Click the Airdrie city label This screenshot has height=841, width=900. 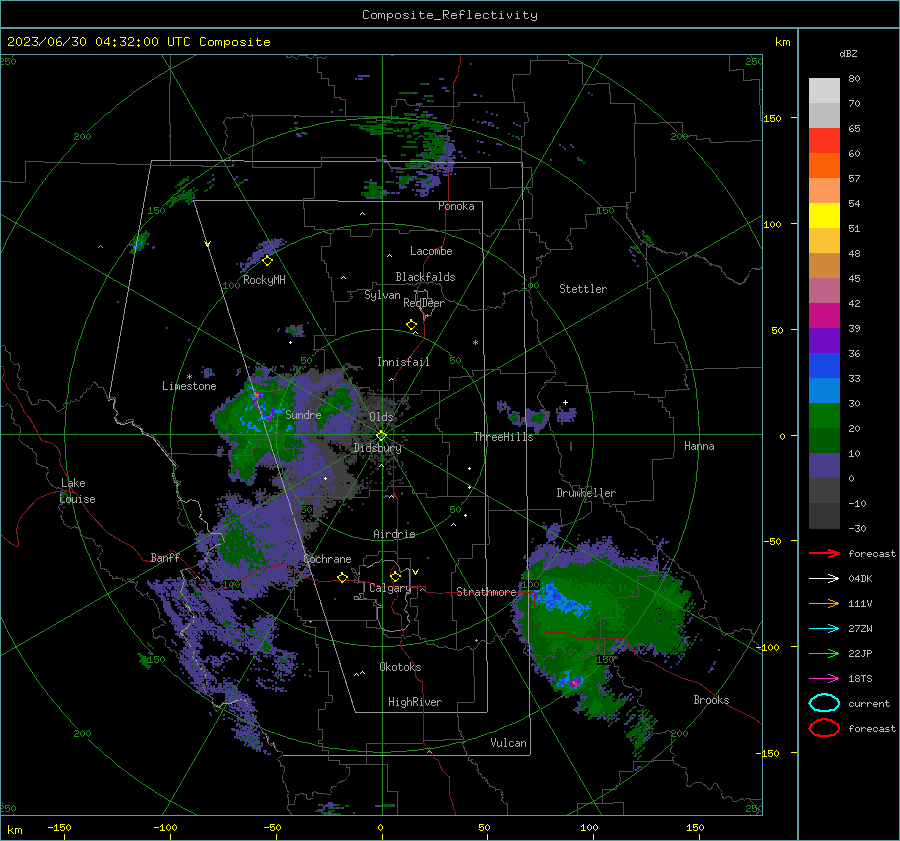click(x=394, y=534)
